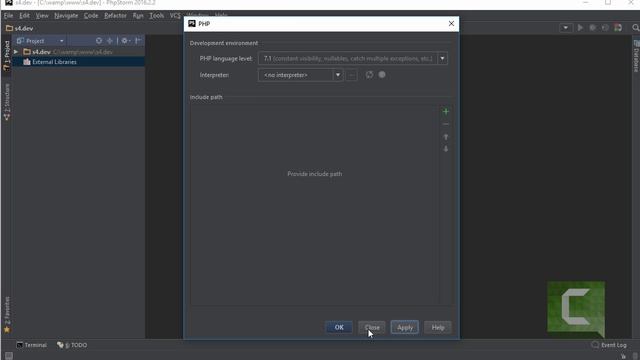The height and width of the screenshot is (360, 640).
Task: Click the Run play icon in toolbar
Action: point(580,28)
